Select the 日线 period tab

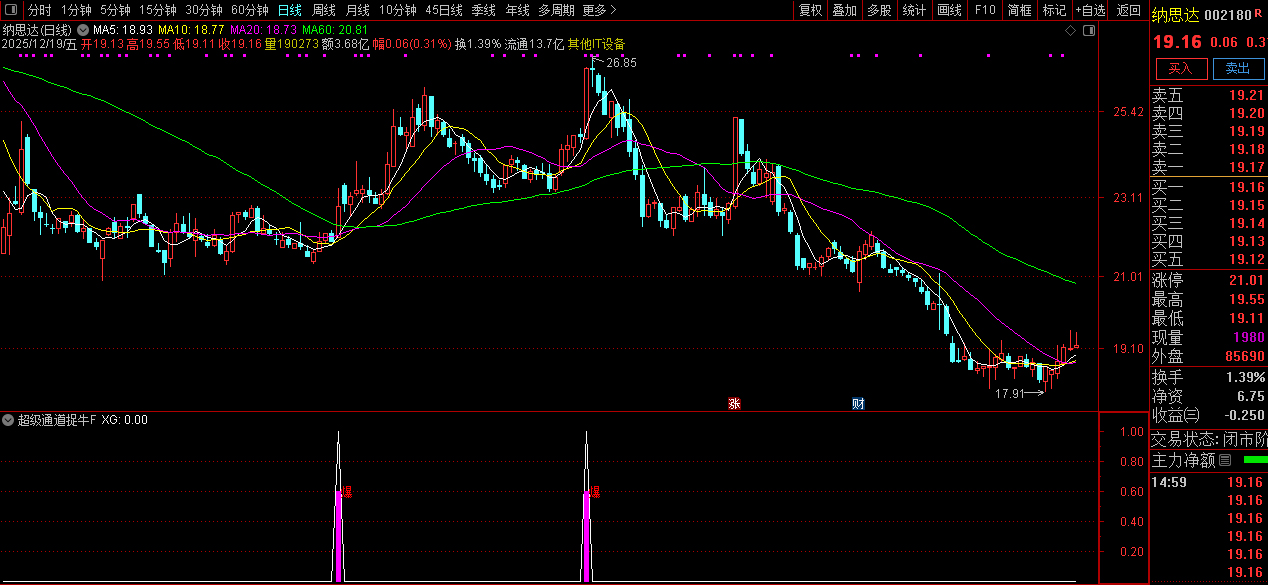289,10
